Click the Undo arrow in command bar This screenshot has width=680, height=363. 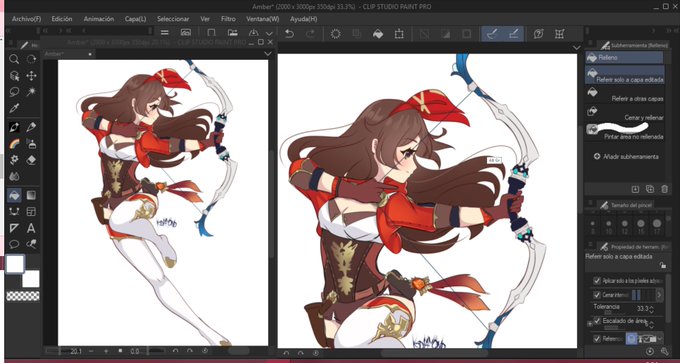(289, 34)
